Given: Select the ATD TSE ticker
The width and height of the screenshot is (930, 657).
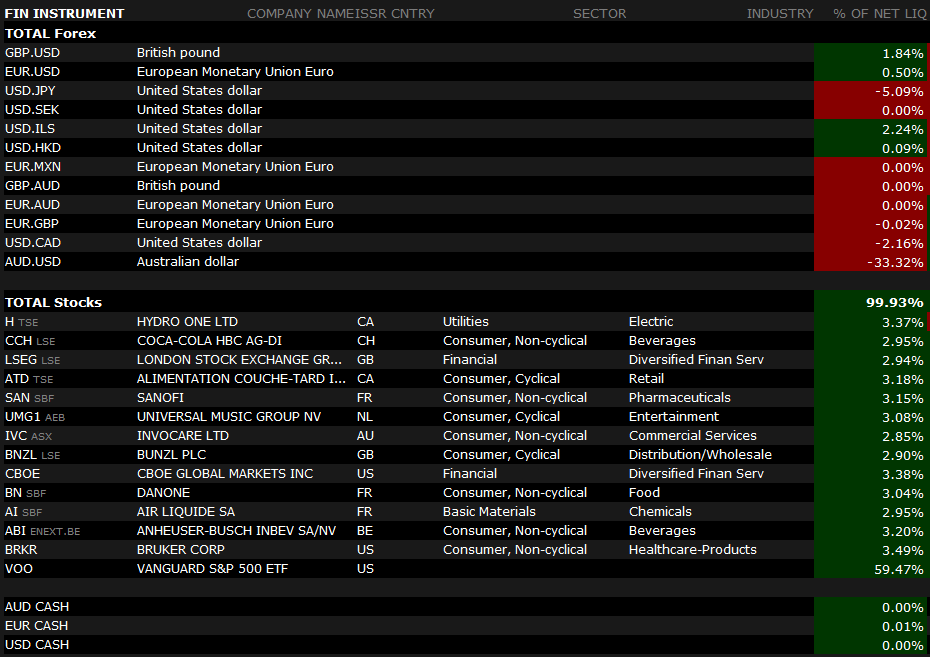Looking at the screenshot, I should [29, 379].
